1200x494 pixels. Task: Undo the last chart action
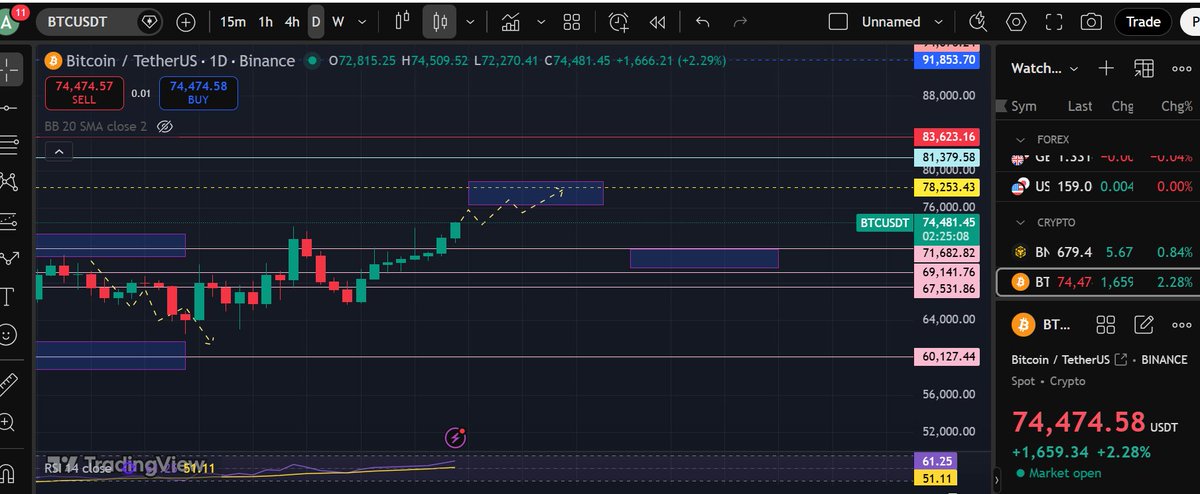tap(702, 21)
